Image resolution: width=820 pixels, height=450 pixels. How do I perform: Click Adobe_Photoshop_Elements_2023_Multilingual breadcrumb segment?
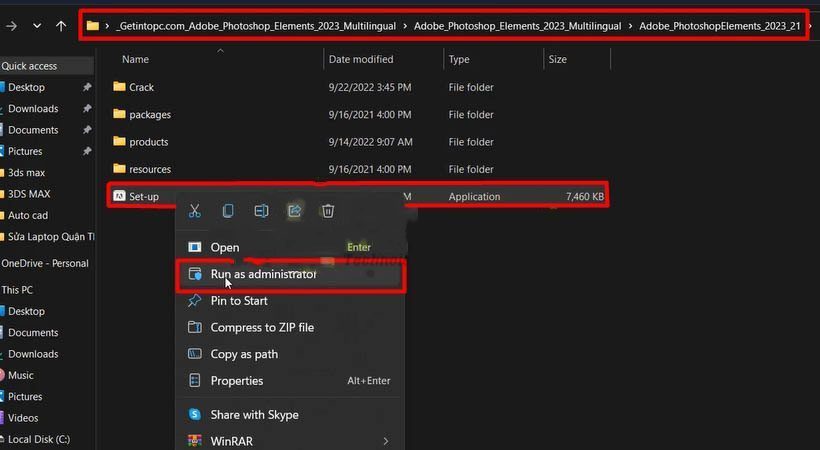coord(518,26)
